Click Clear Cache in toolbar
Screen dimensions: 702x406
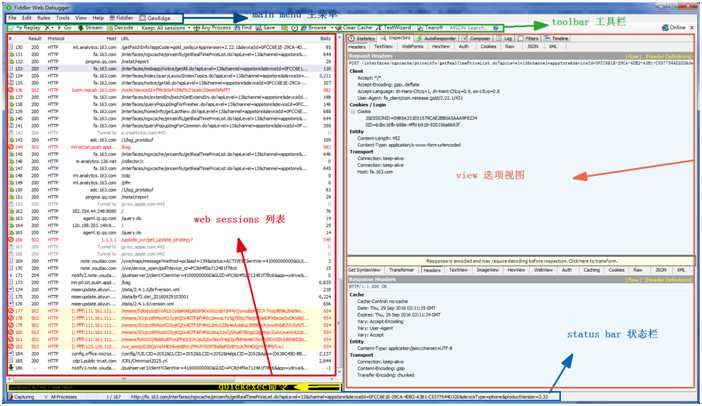tap(354, 28)
